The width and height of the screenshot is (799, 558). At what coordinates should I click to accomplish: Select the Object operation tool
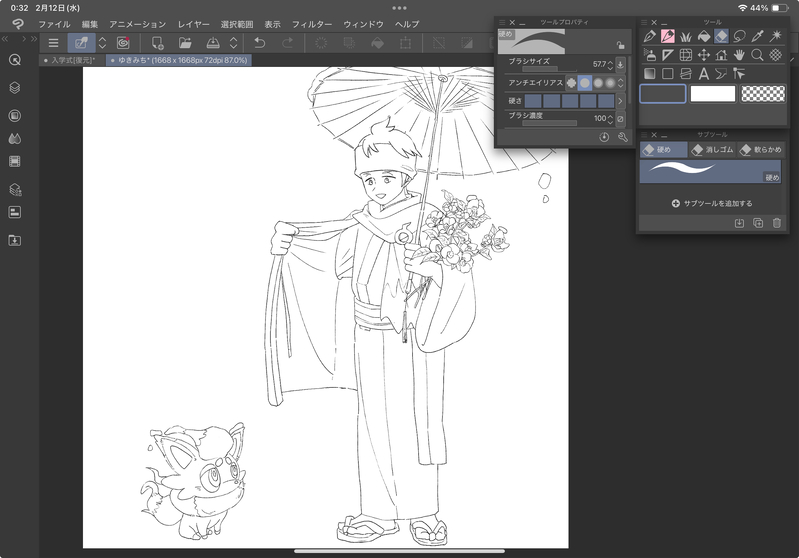(739, 73)
